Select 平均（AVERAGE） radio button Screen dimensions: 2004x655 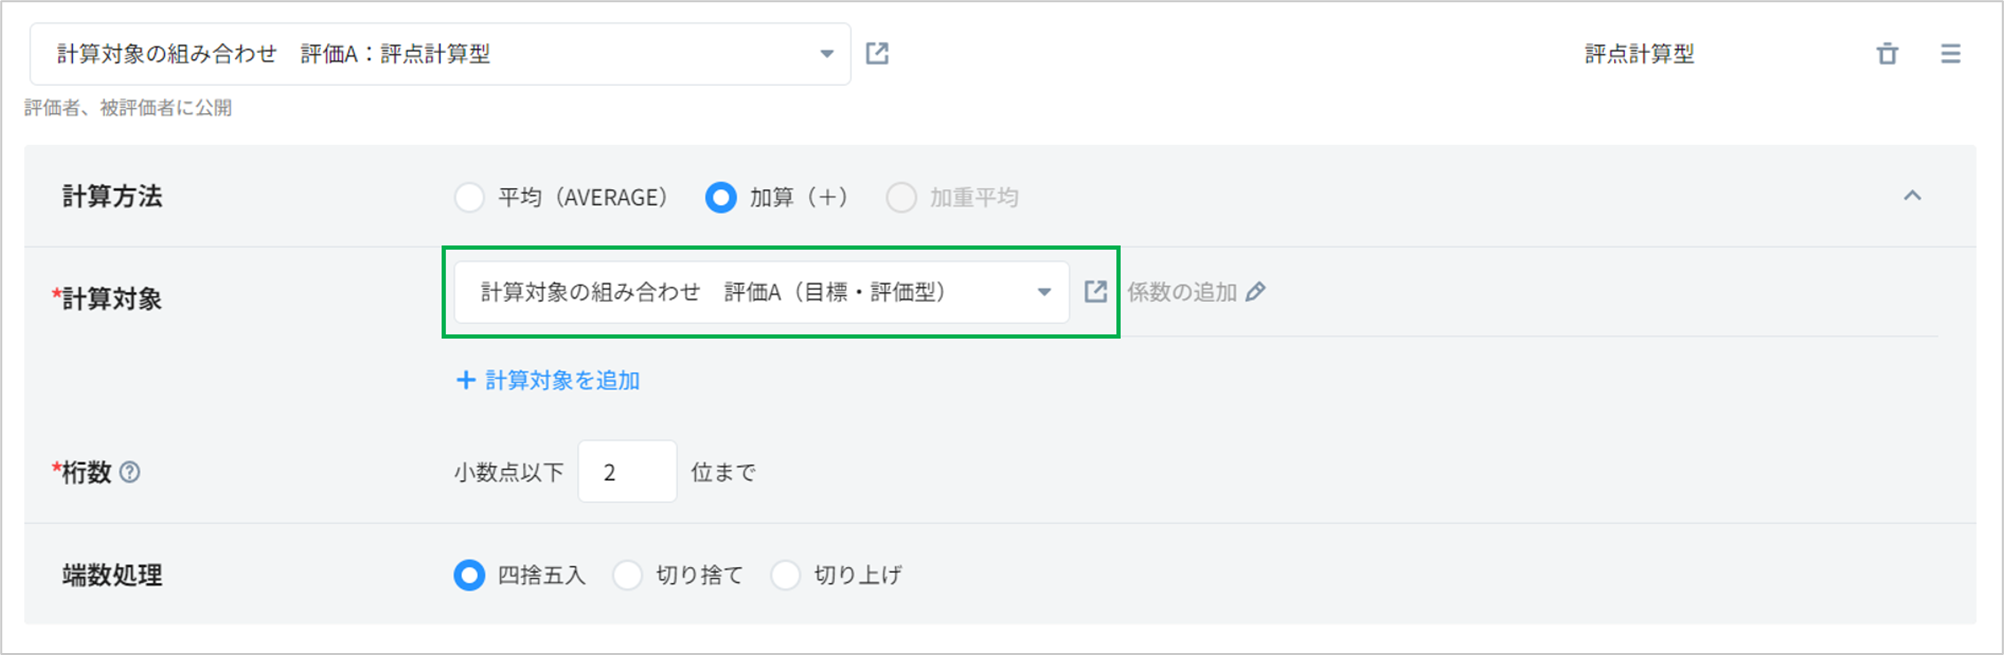pos(469,197)
